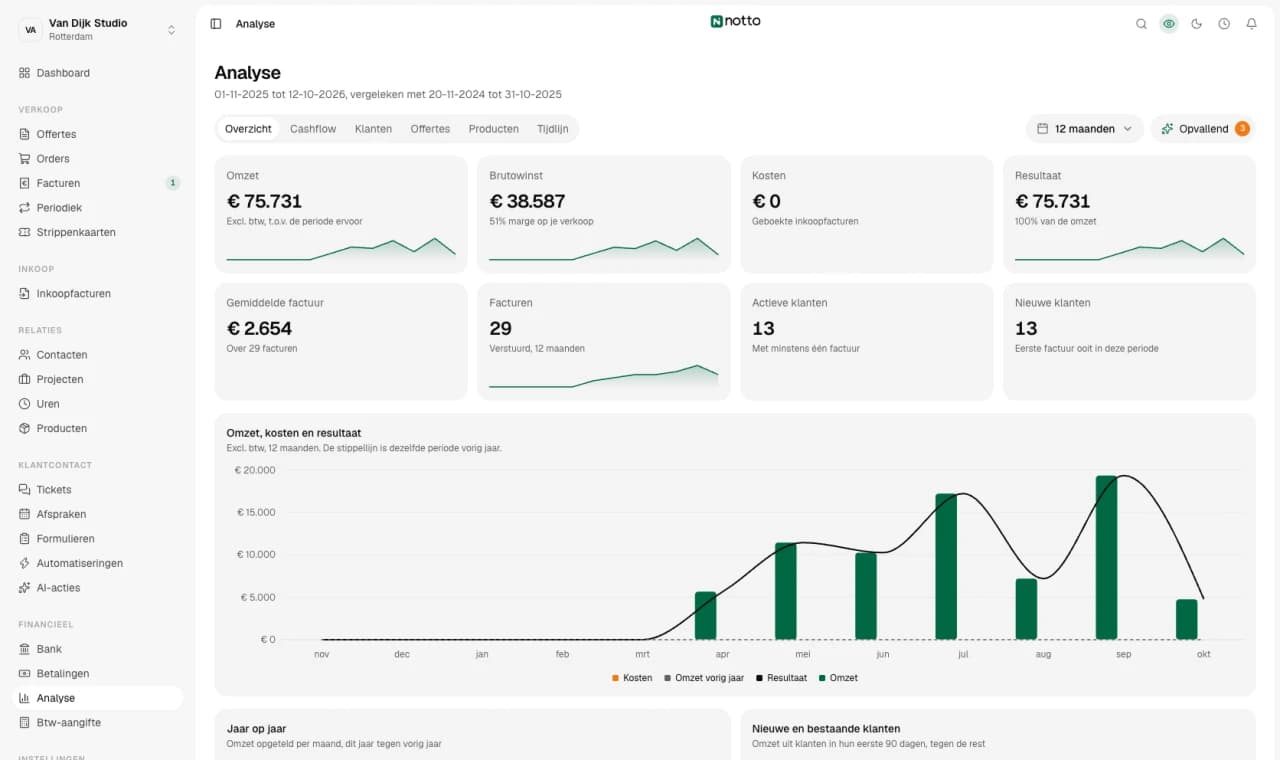The height and width of the screenshot is (760, 1280).
Task: Click the Omzet € 75.731 card
Action: 341,214
